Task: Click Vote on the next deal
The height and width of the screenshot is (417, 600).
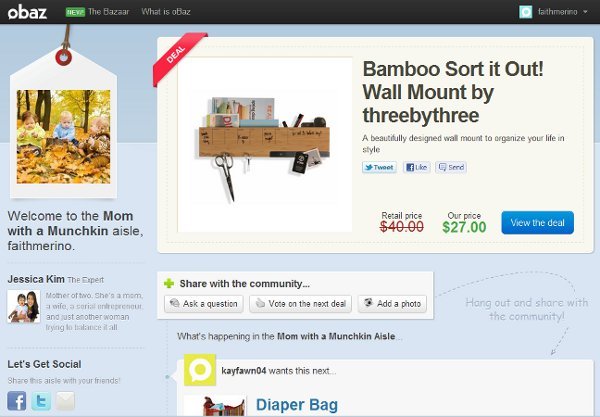Action: click(300, 304)
